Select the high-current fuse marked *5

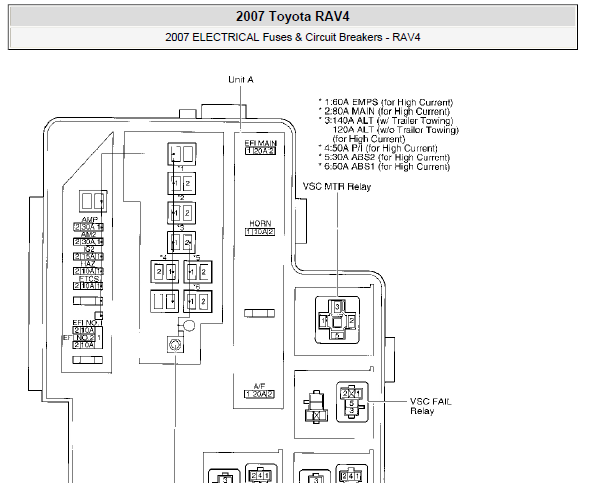tap(198, 272)
